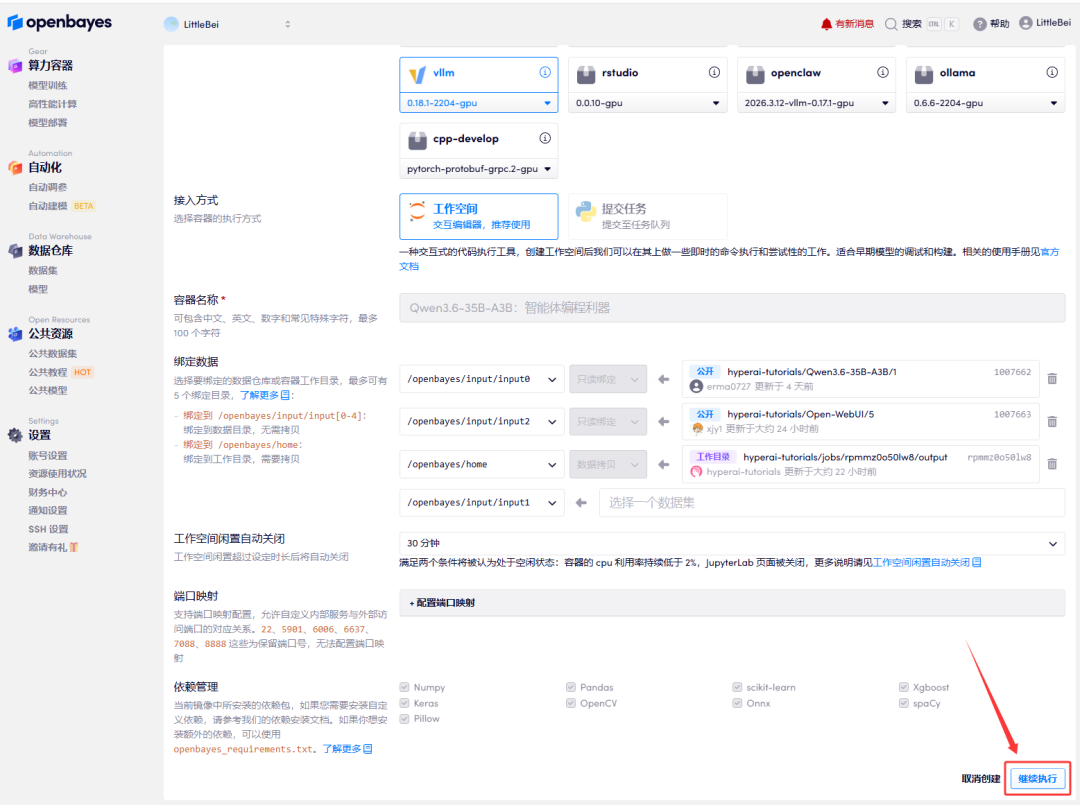
Task: Click the 选择一个数据集 field
Action: tap(832, 503)
